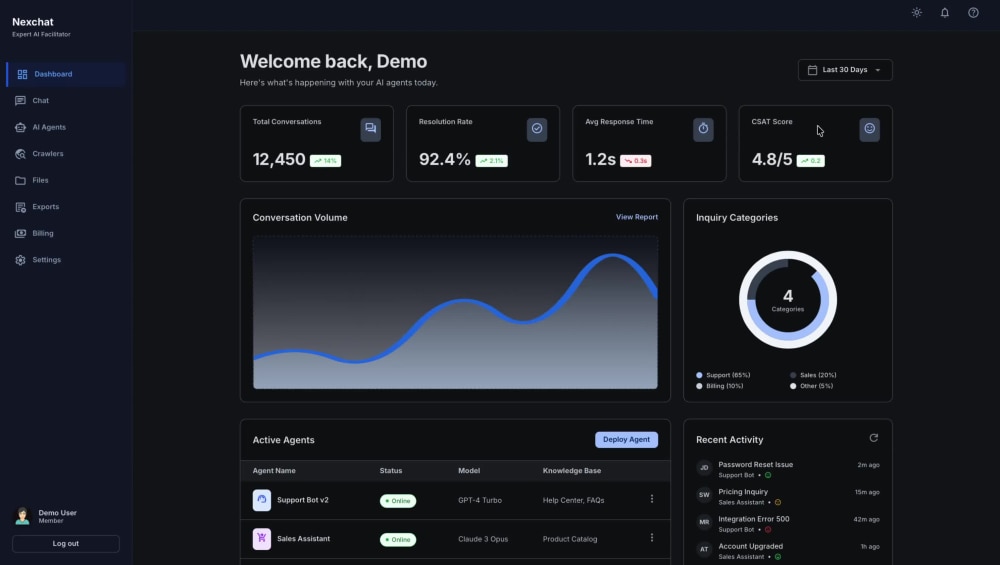Click the 'GPT-4 Turbo' model cell
This screenshot has height=565, width=1000.
pyautogui.click(x=480, y=501)
